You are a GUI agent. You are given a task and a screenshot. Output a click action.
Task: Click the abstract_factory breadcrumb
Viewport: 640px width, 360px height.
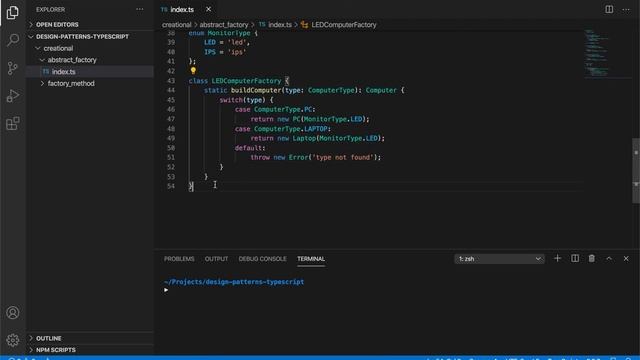point(224,25)
